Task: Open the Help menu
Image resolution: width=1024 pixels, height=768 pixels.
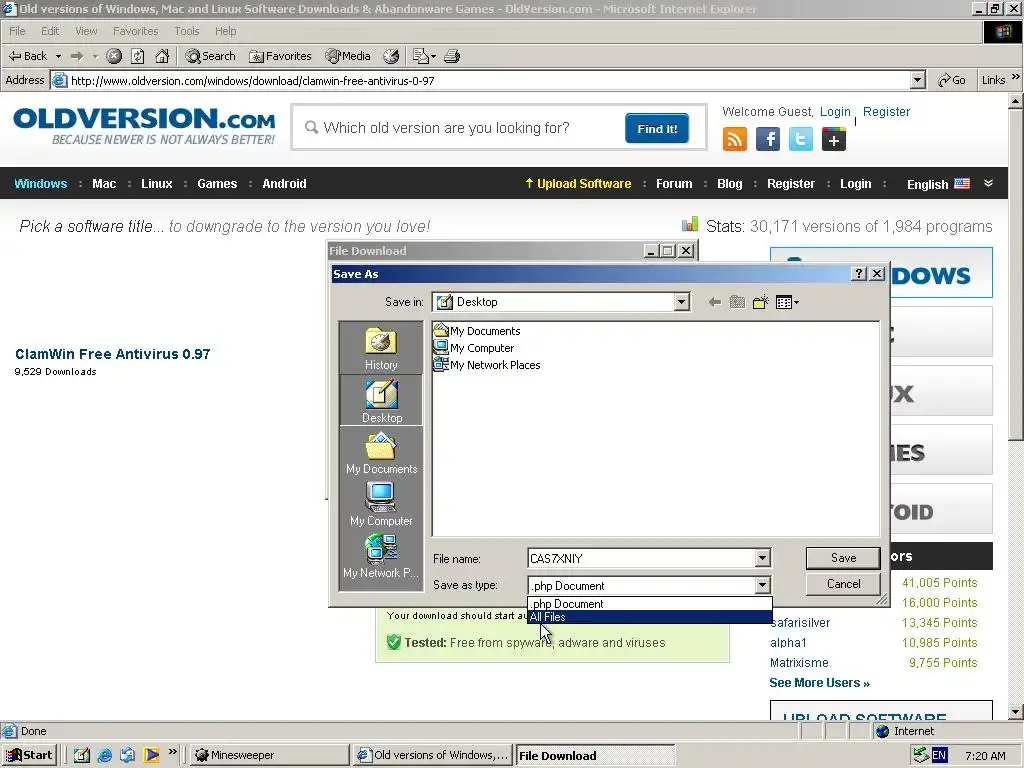Action: tap(225, 31)
